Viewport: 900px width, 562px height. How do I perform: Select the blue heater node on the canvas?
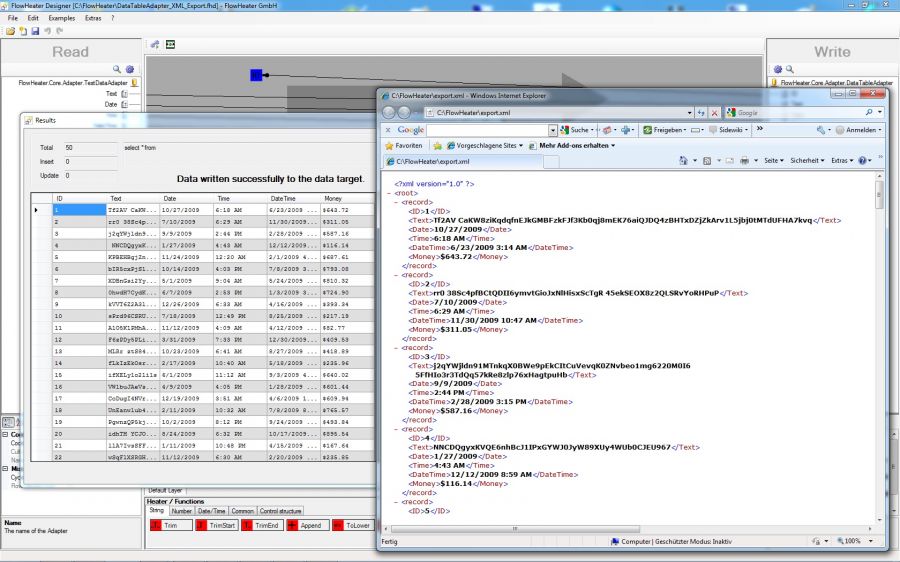[256, 75]
